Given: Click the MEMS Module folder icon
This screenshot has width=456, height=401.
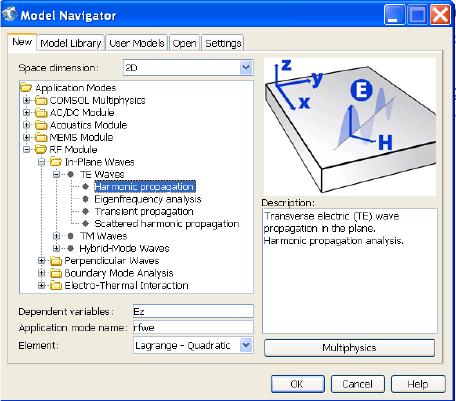Looking at the screenshot, I should point(41,137).
